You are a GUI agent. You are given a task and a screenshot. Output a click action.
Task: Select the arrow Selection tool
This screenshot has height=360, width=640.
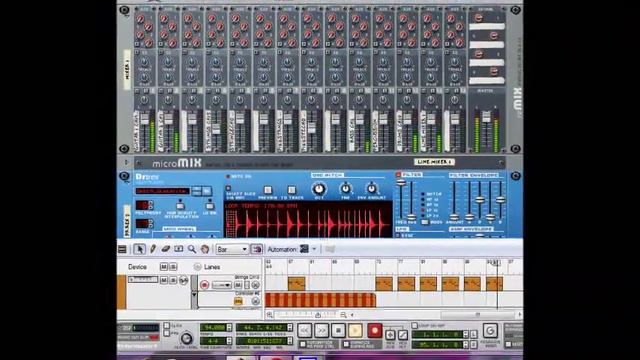(139, 249)
